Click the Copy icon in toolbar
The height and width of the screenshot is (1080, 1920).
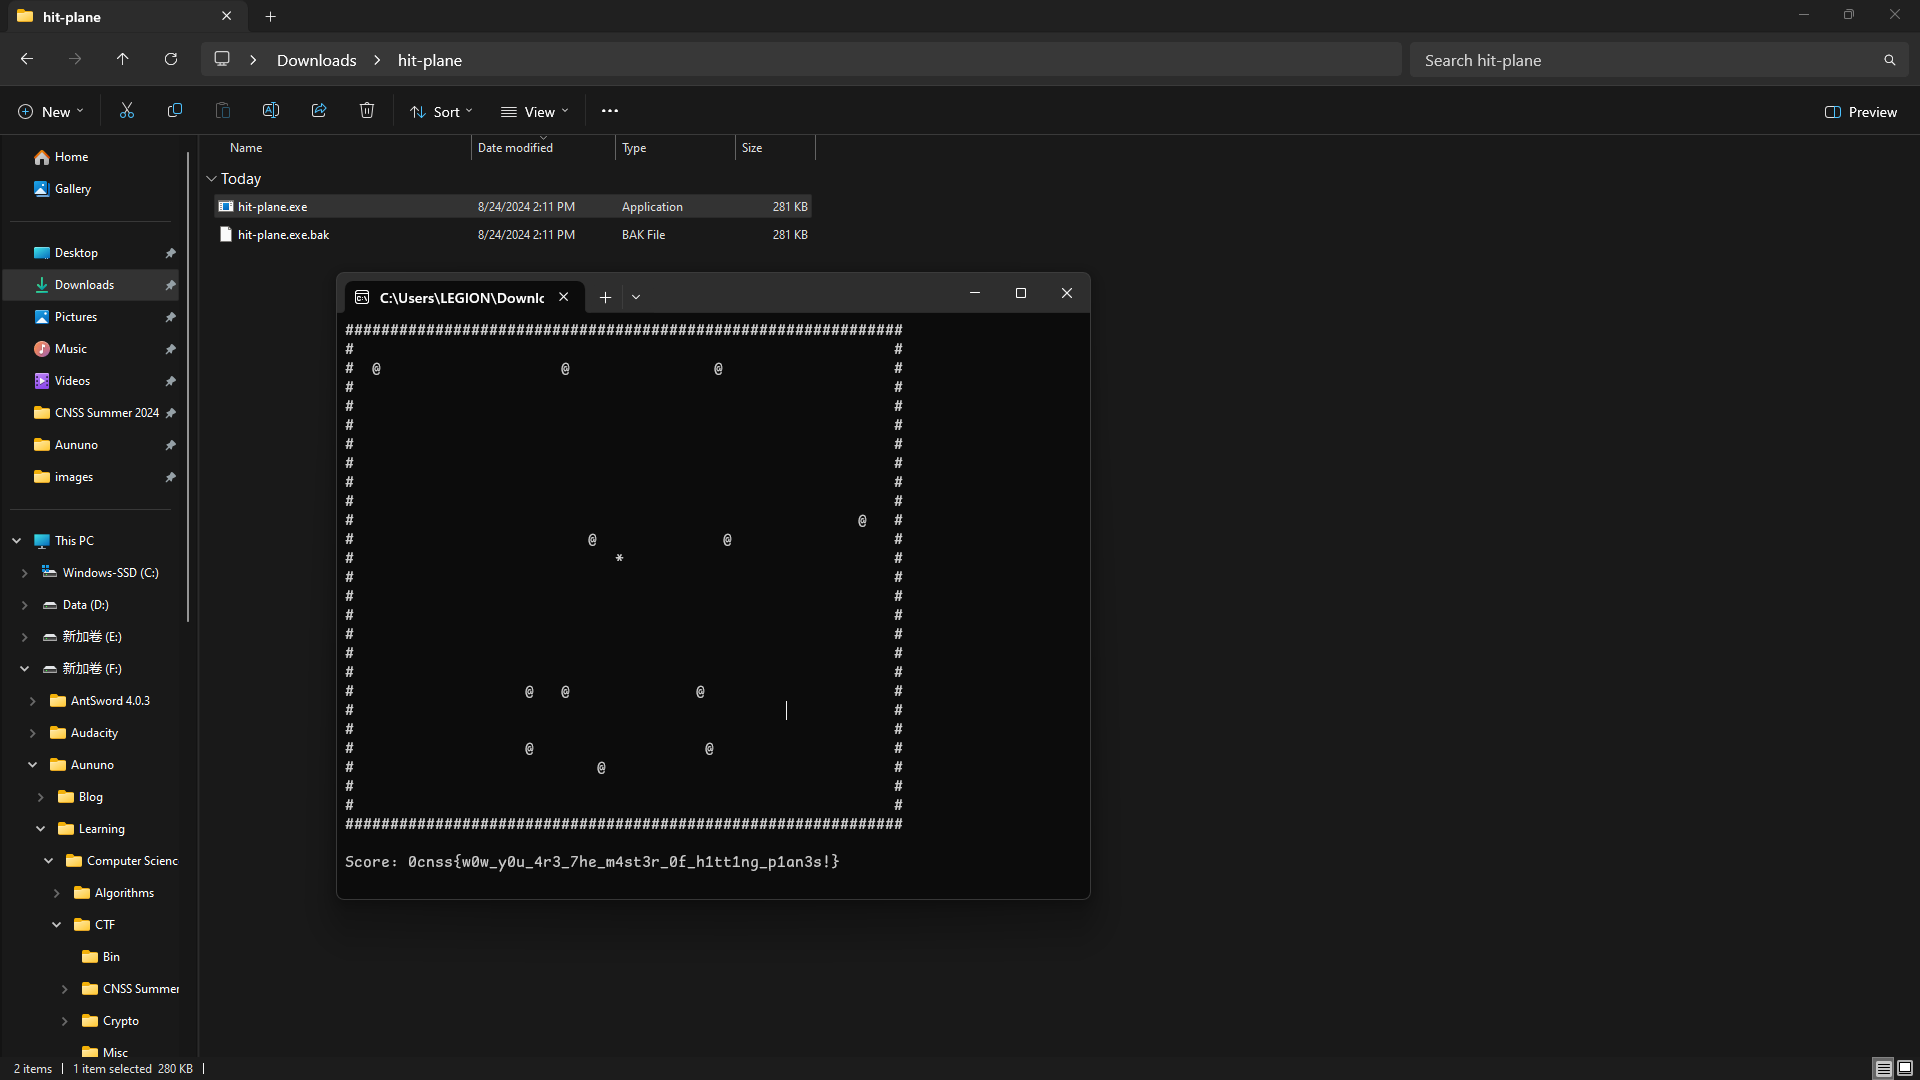(175, 111)
